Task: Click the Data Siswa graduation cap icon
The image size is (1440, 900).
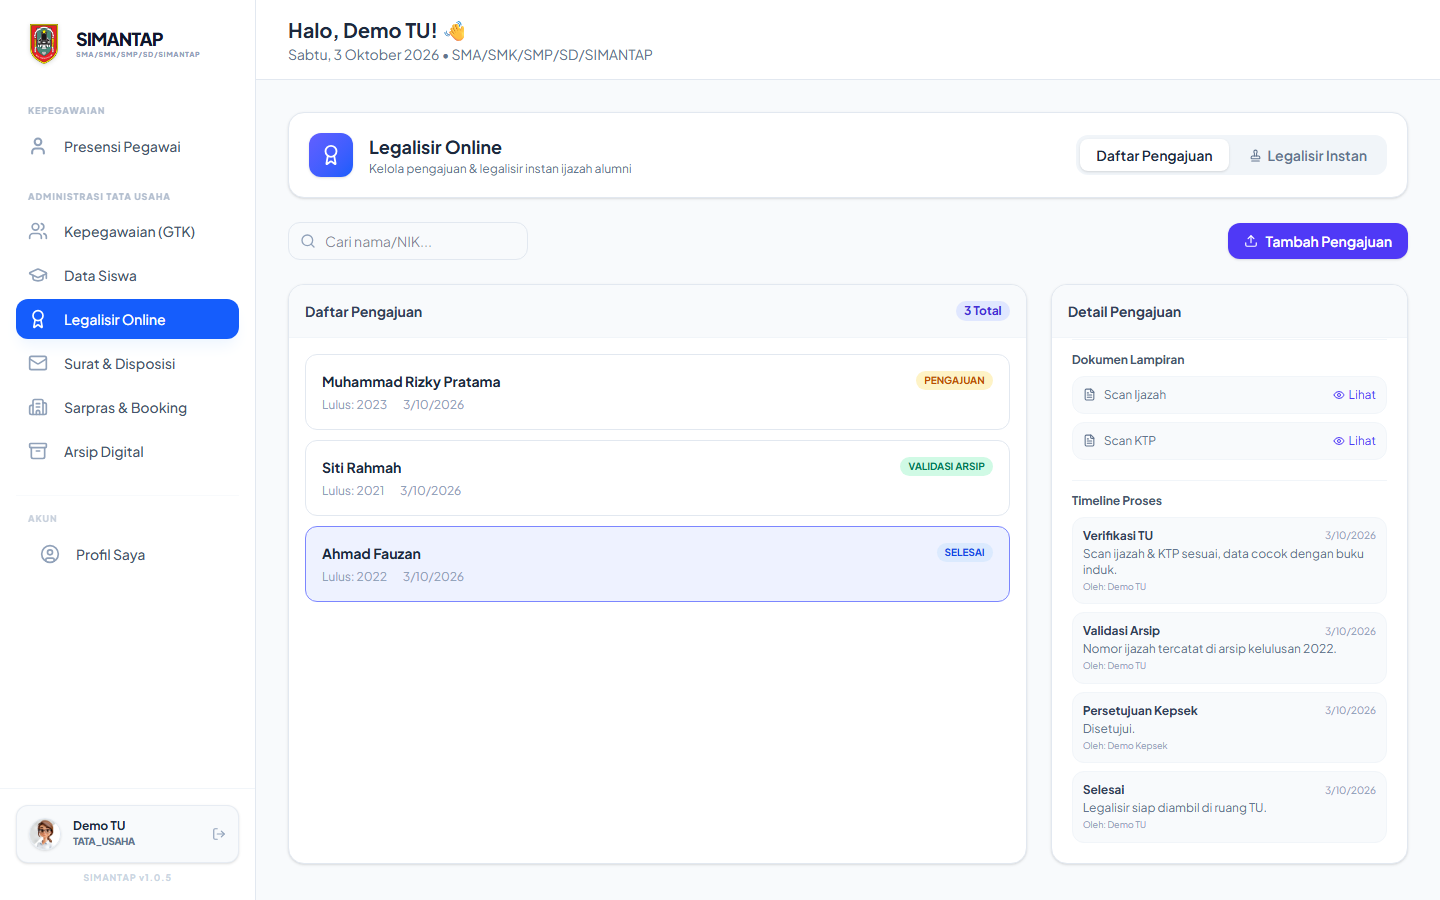Action: click(x=38, y=276)
